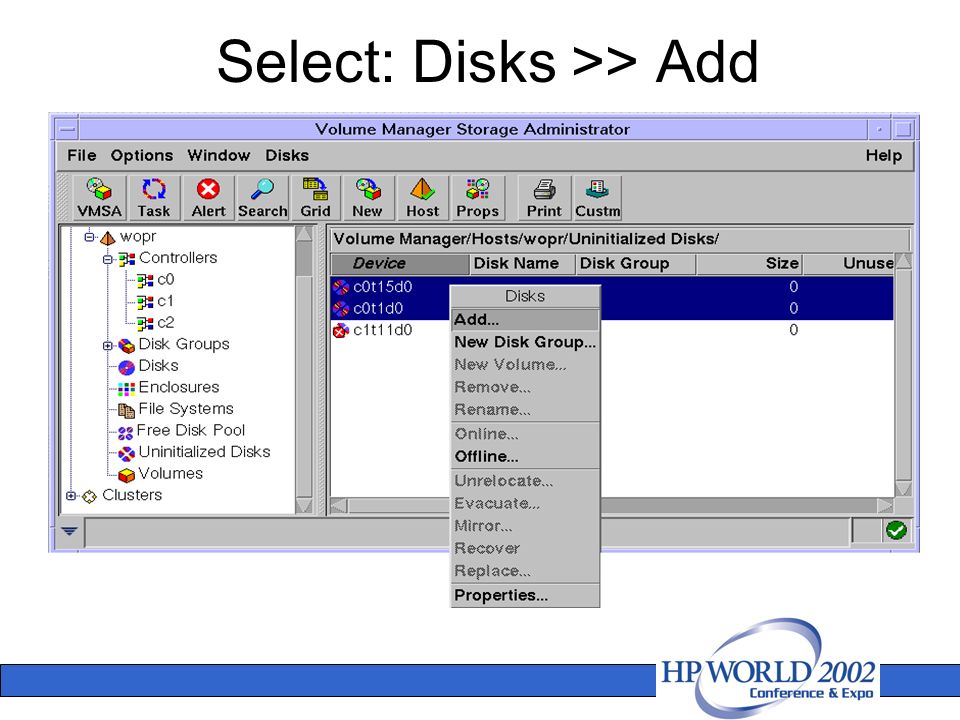Click the File Systems icon in tree
This screenshot has width=960, height=720.
point(126,410)
